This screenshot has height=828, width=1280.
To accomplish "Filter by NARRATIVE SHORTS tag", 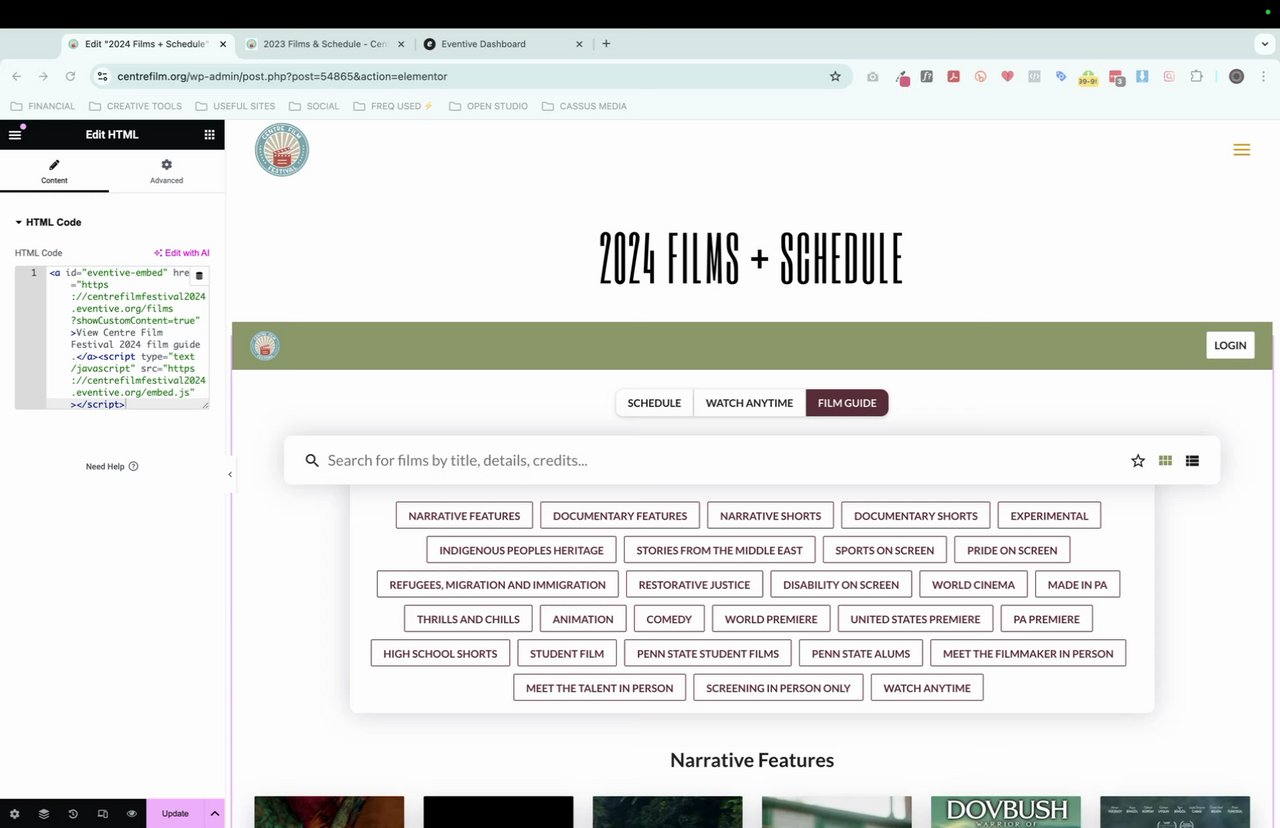I will pyautogui.click(x=770, y=516).
